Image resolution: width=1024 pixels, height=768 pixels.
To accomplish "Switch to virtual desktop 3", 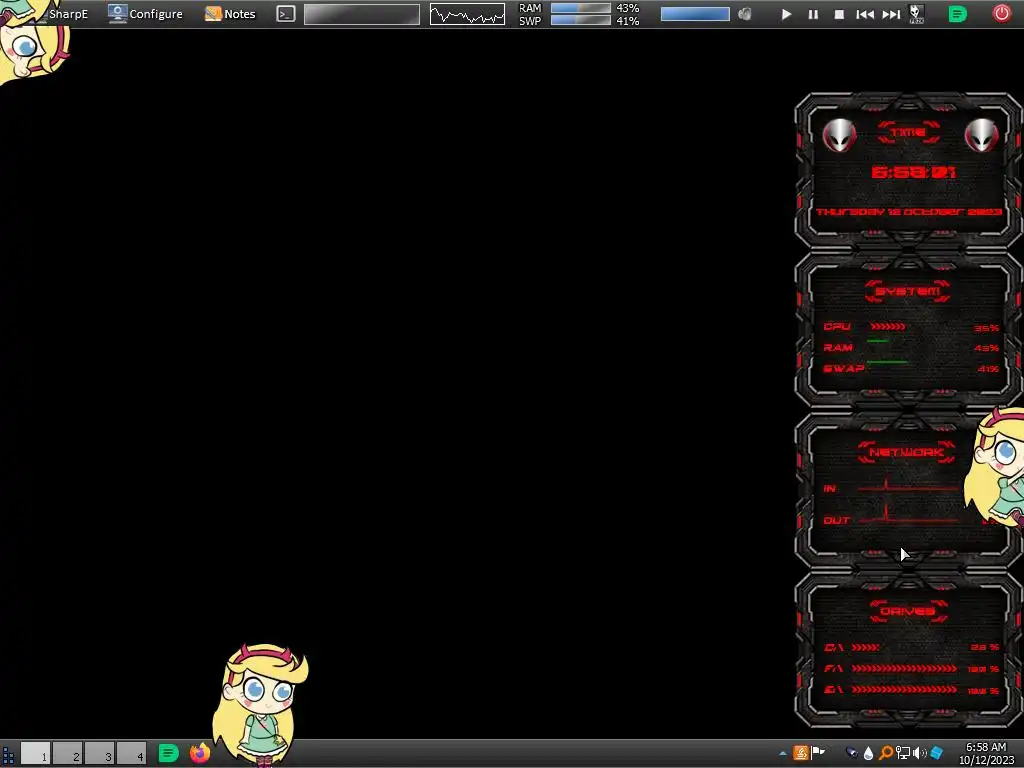I will click(99, 754).
